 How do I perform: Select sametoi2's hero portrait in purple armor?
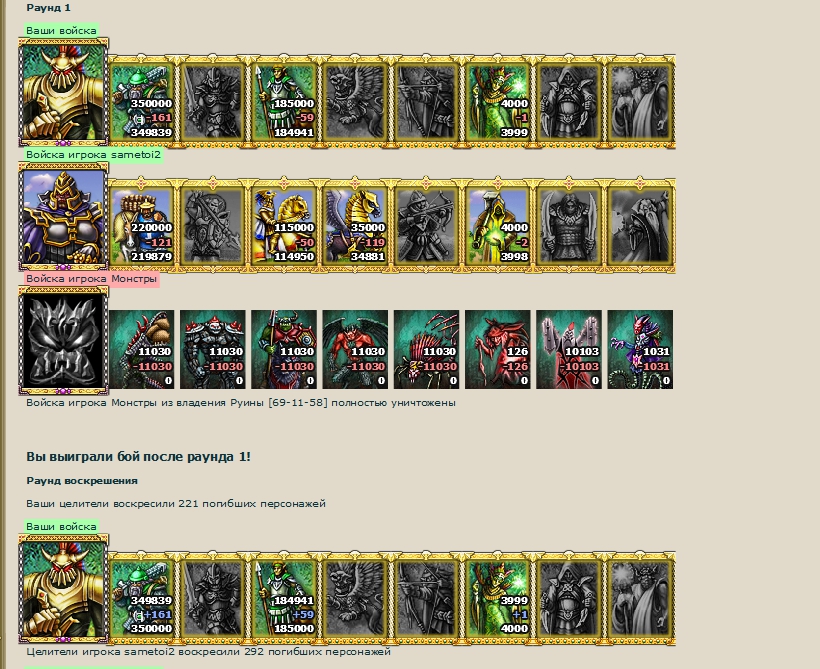coord(63,217)
